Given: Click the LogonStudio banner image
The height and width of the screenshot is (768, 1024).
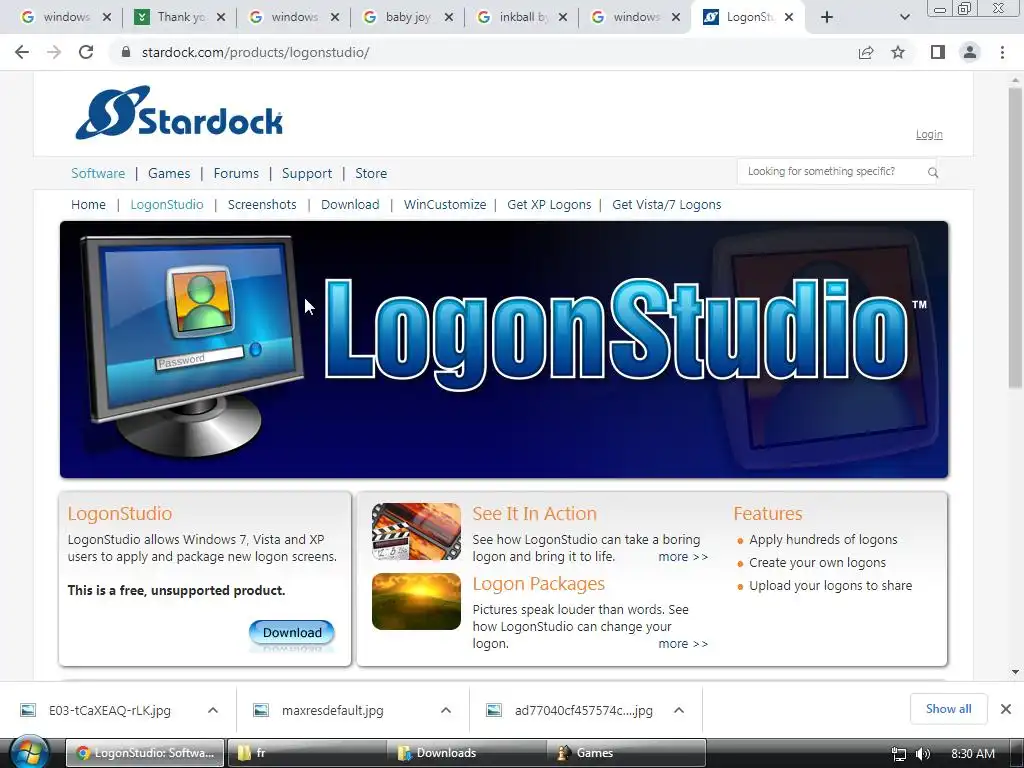Looking at the screenshot, I should (x=504, y=349).
